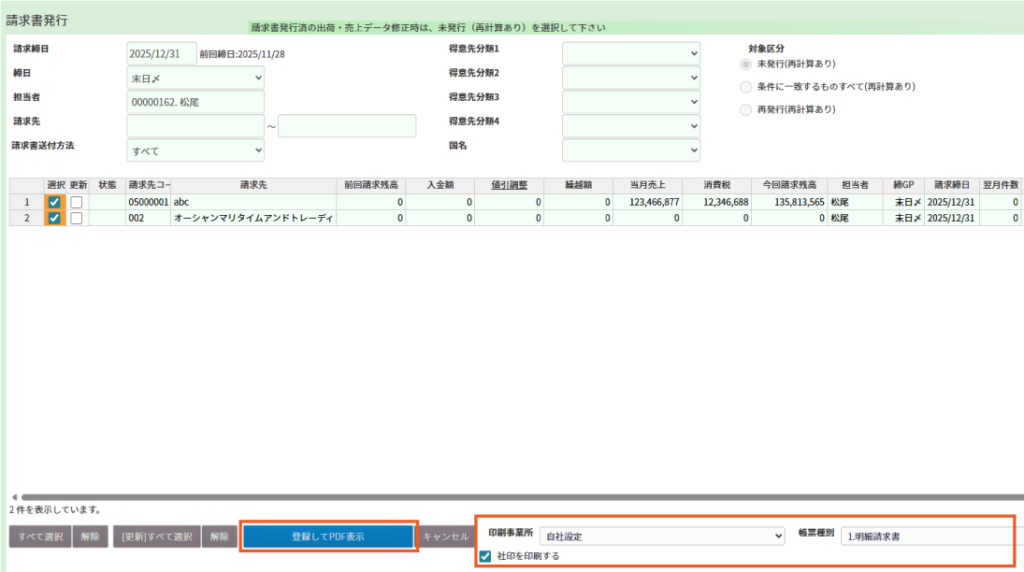Screen dimensions: 1024x572
Task: Click the first 請求先 input field
Action: [195, 126]
